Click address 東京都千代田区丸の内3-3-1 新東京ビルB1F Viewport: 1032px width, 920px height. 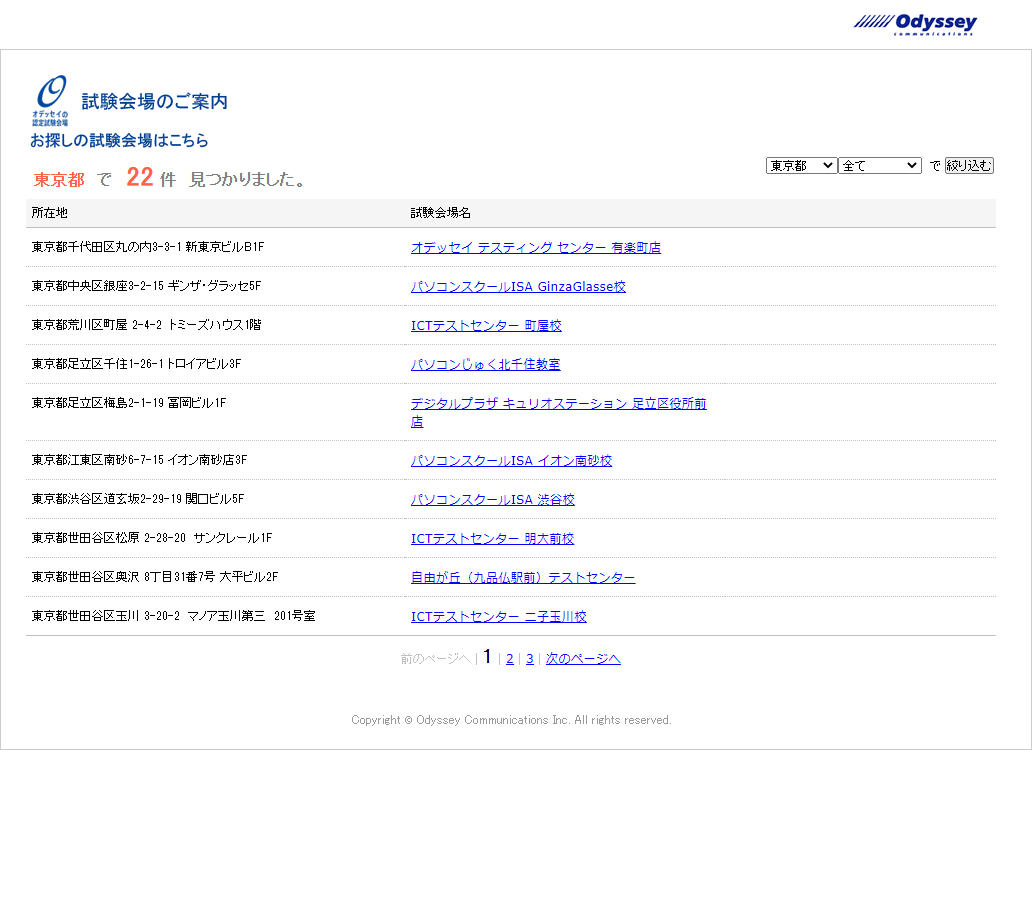click(148, 247)
